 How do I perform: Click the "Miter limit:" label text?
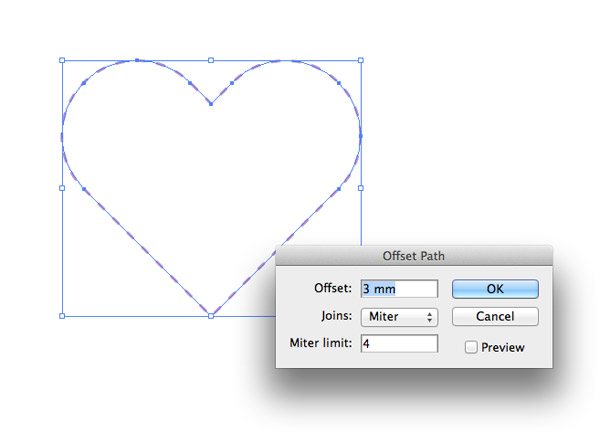pos(321,343)
